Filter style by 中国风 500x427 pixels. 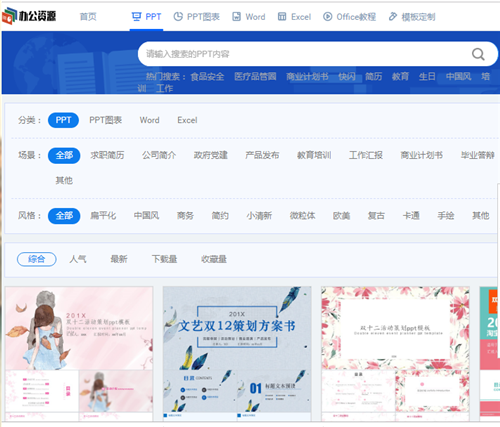click(146, 216)
